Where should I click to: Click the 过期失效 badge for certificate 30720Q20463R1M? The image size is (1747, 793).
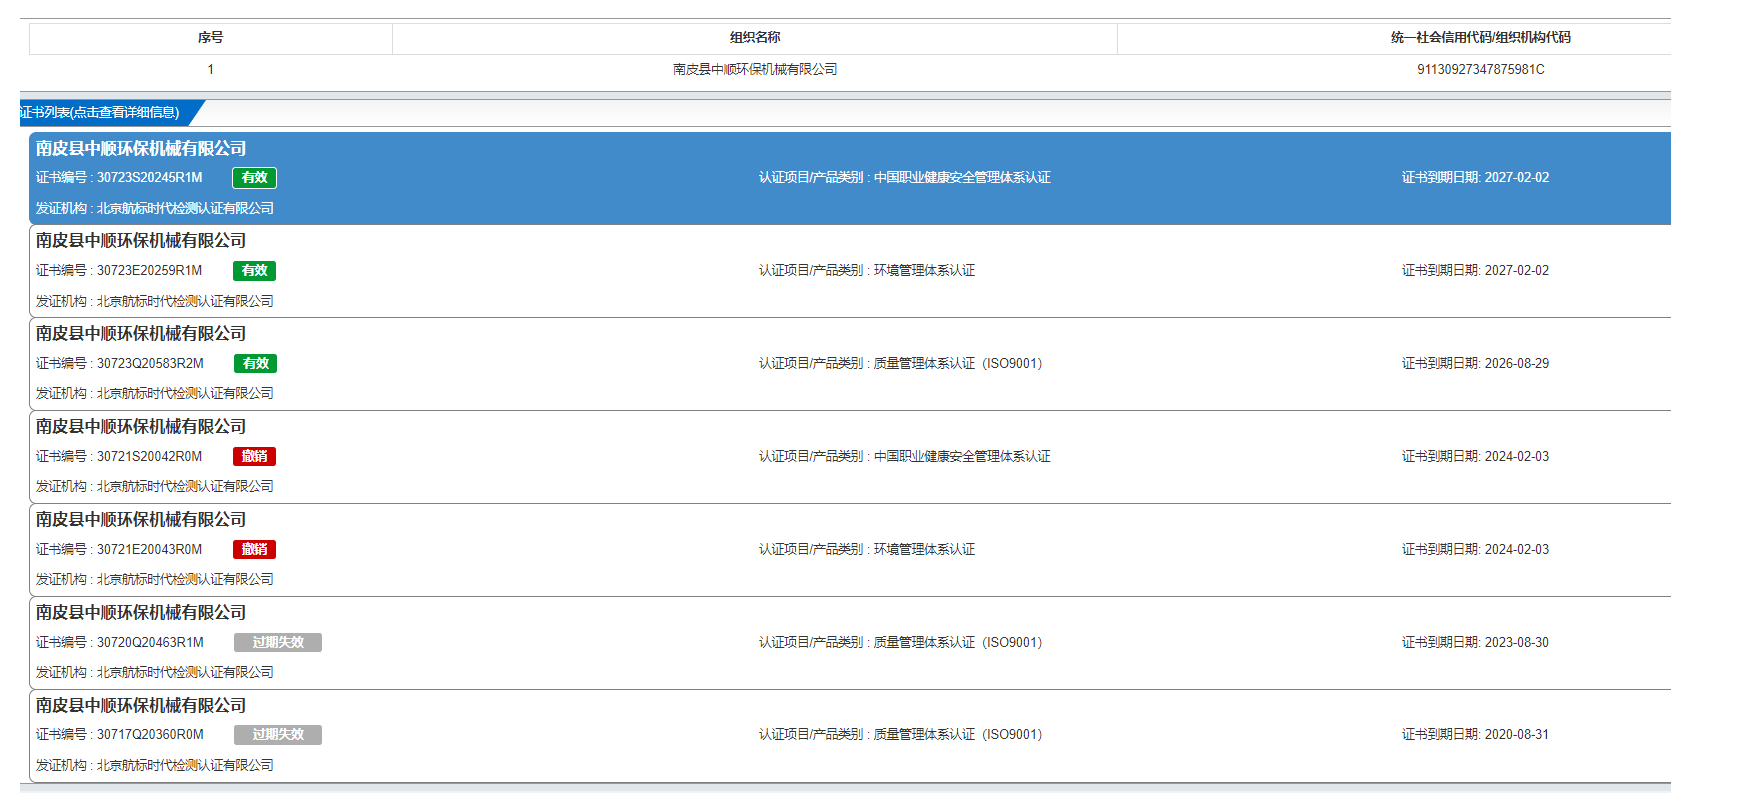pyautogui.click(x=278, y=642)
